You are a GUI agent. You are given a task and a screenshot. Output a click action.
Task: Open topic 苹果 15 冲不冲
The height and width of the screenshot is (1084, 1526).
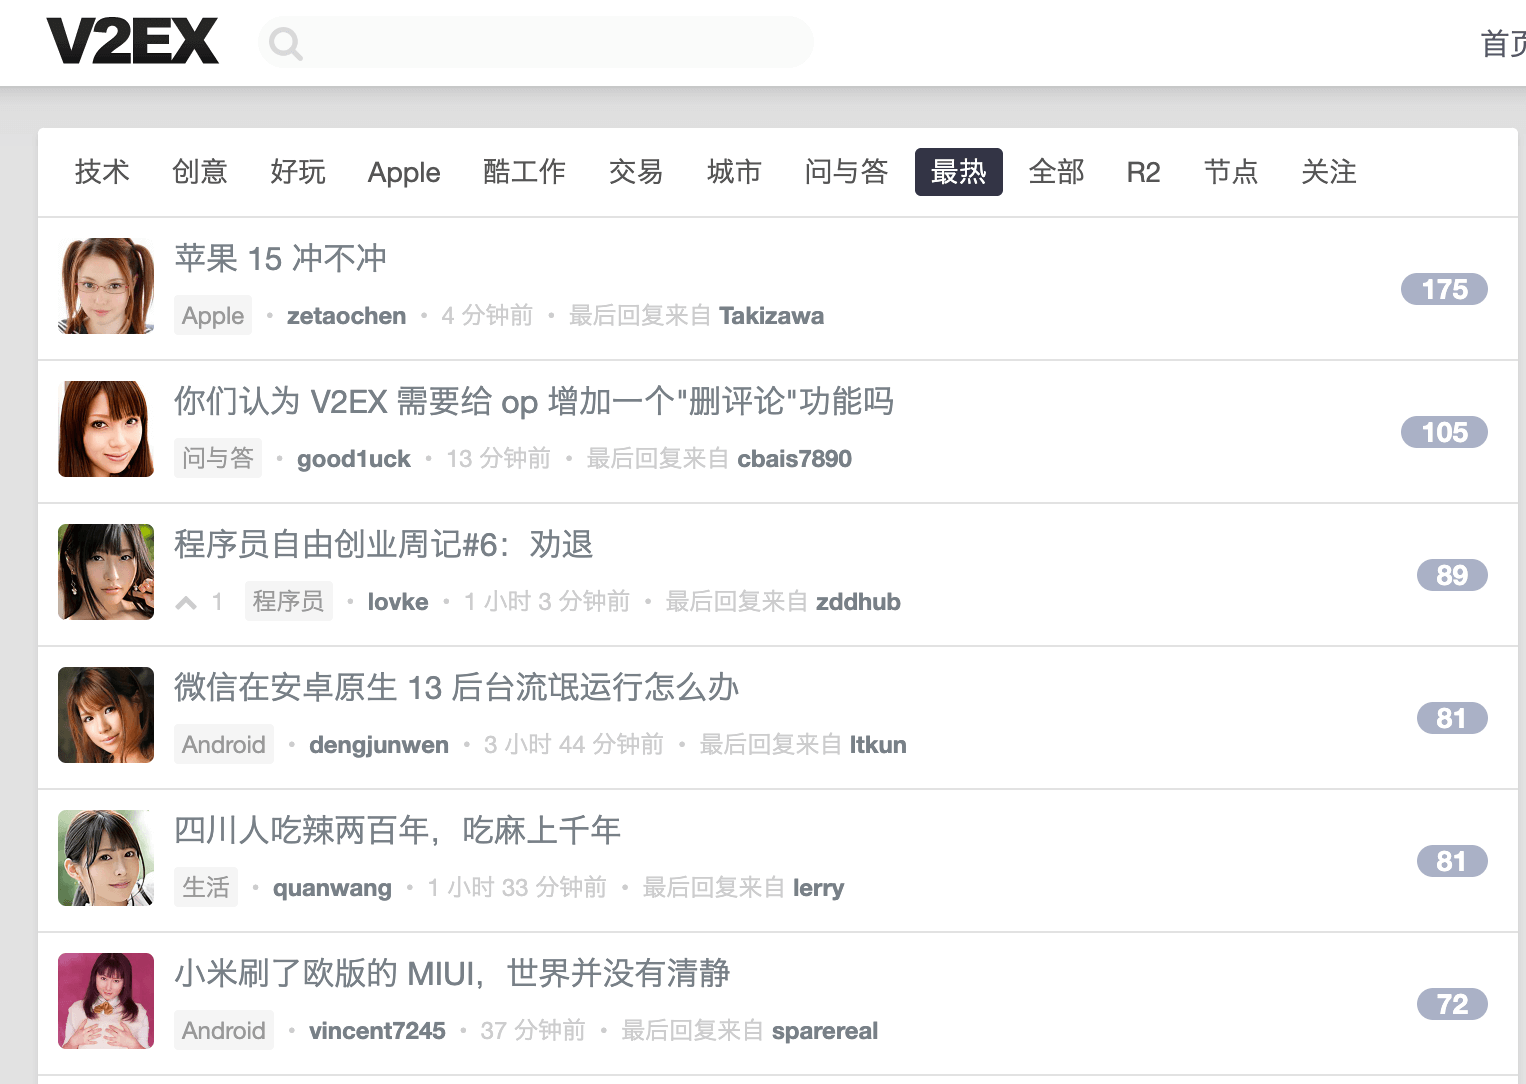(281, 258)
